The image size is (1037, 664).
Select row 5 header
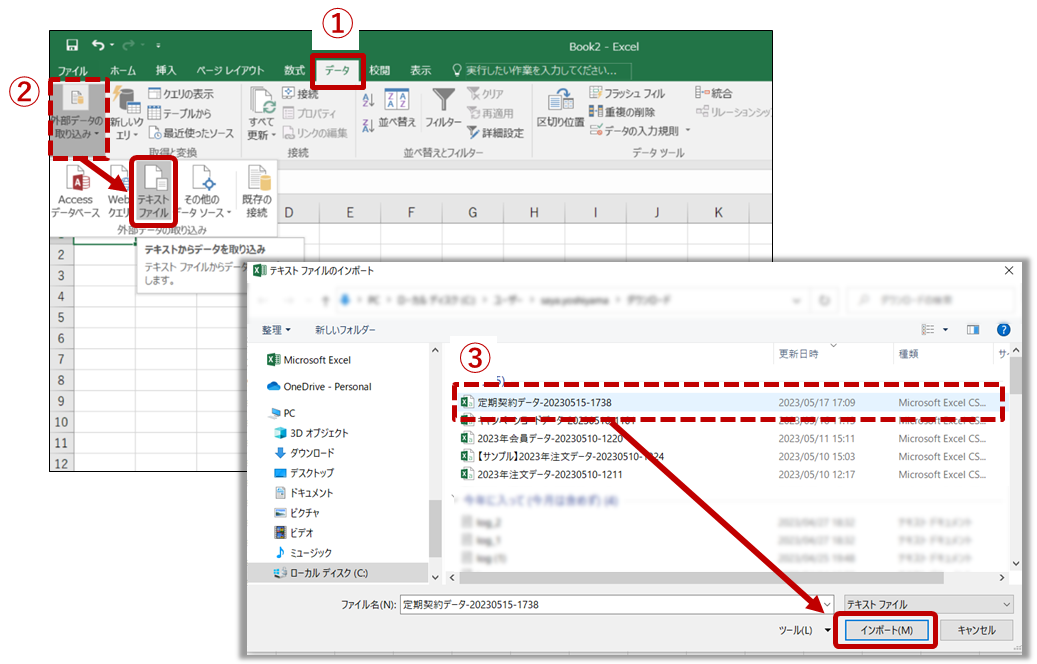[62, 317]
